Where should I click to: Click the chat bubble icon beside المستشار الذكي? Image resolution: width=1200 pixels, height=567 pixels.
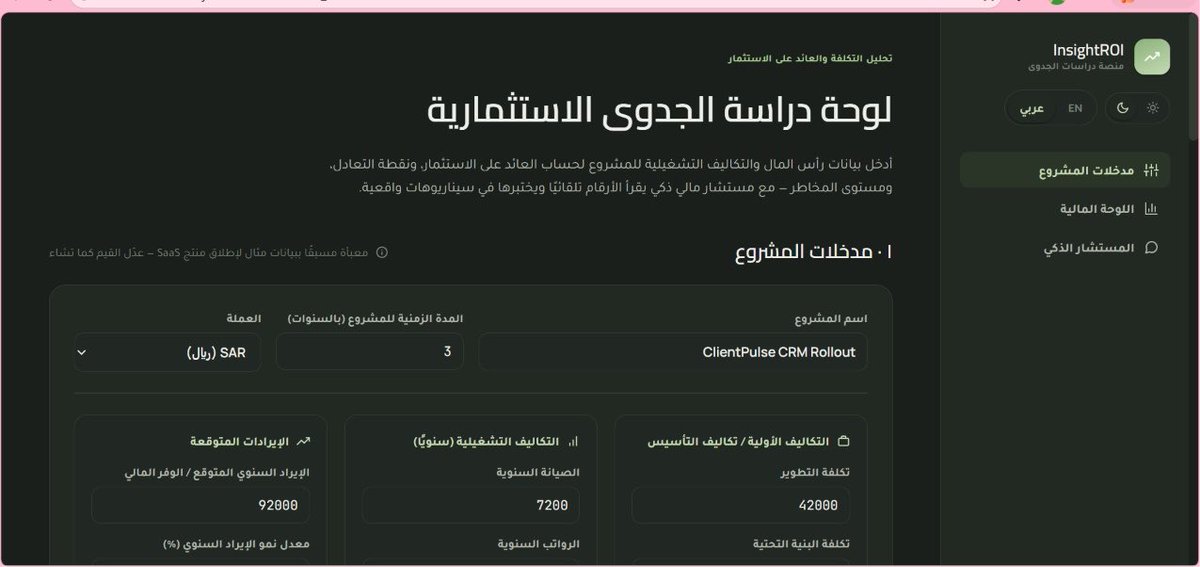[x=1151, y=247]
